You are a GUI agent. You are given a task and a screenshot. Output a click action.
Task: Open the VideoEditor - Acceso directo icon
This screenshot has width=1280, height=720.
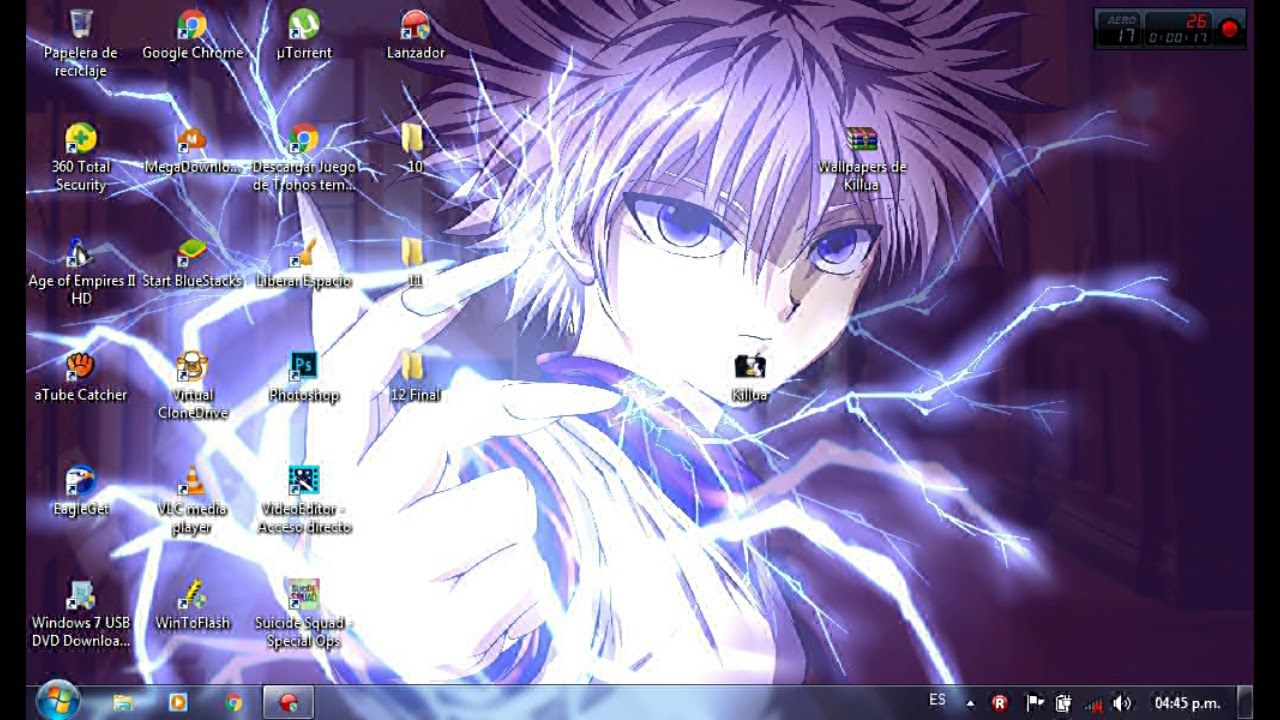[303, 499]
